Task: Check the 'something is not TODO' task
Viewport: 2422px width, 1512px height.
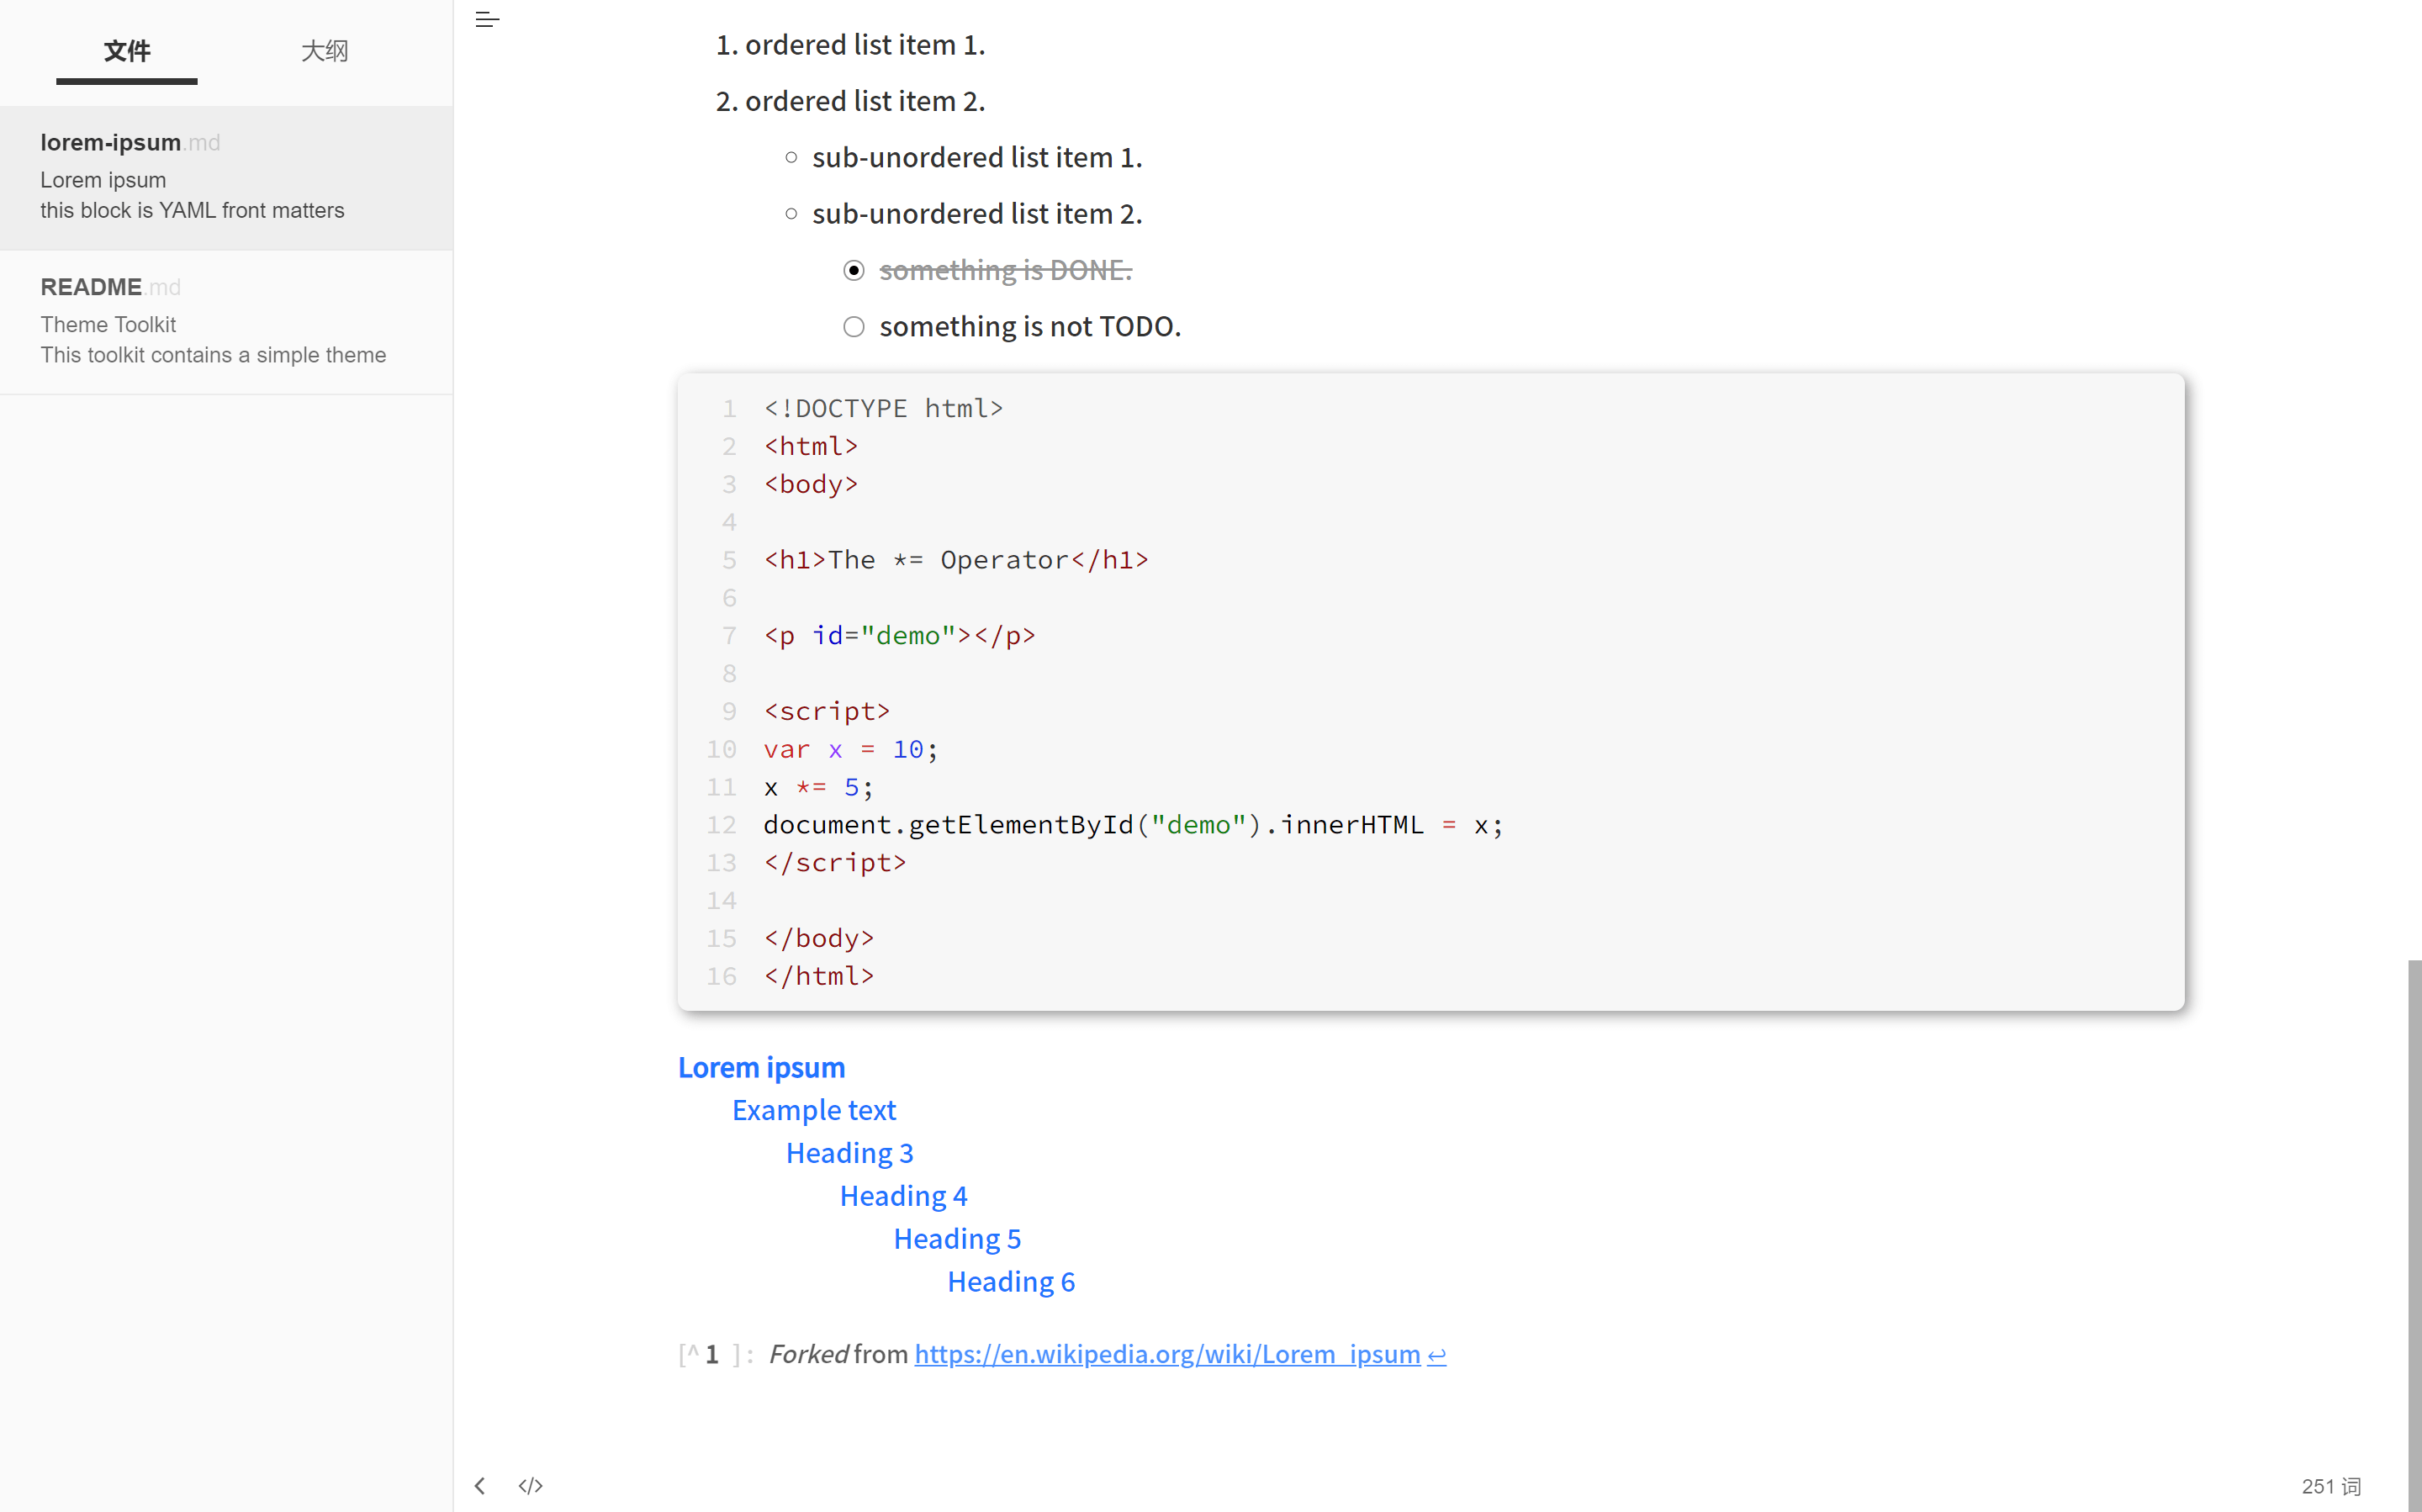Action: click(x=853, y=327)
